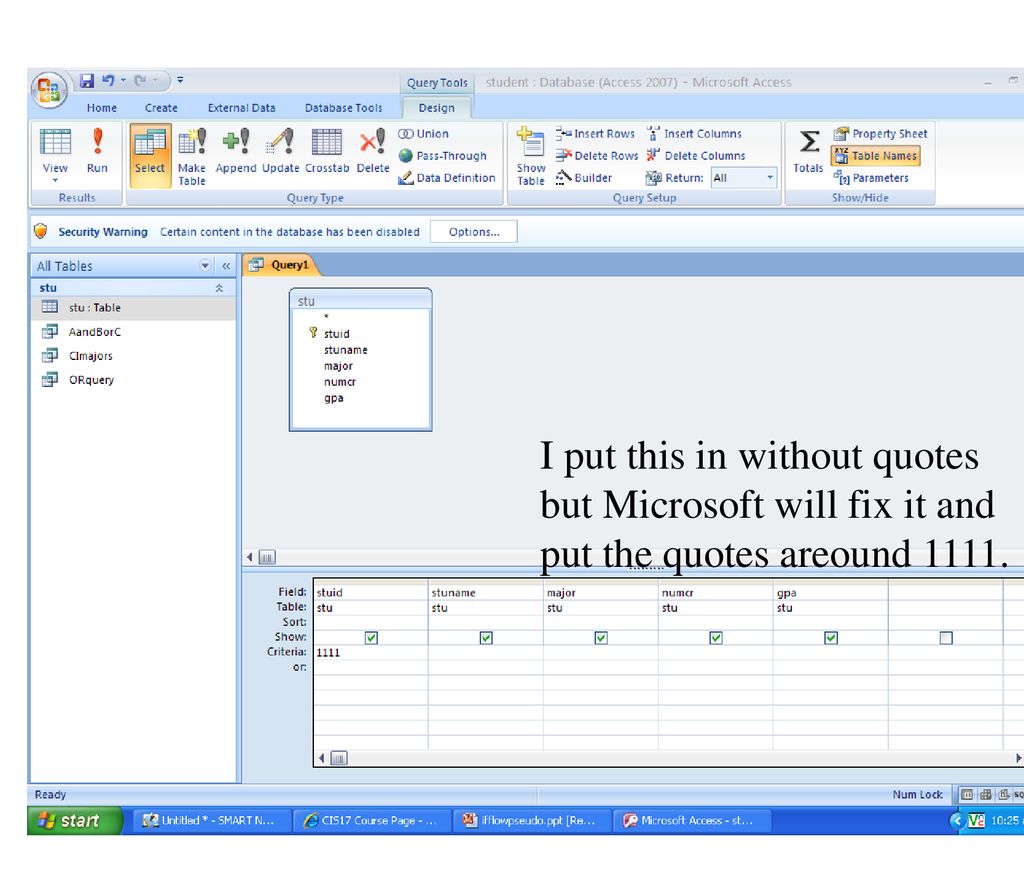The image size is (1024, 874).
Task: Select gpa field in stu table box
Action: tap(333, 398)
